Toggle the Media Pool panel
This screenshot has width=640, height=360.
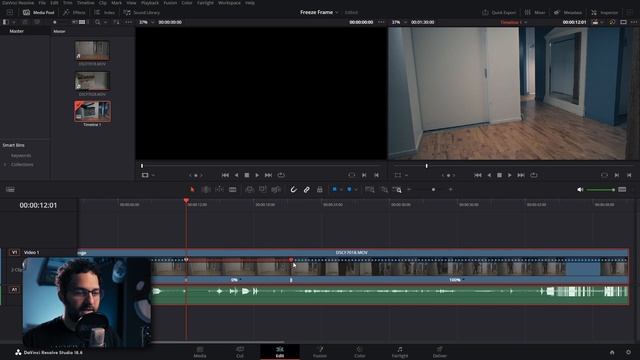(x=39, y=12)
